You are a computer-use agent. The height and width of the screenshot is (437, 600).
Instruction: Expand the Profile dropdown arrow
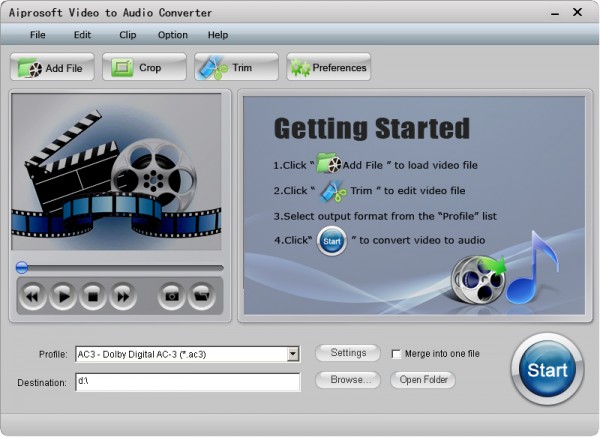coord(293,354)
